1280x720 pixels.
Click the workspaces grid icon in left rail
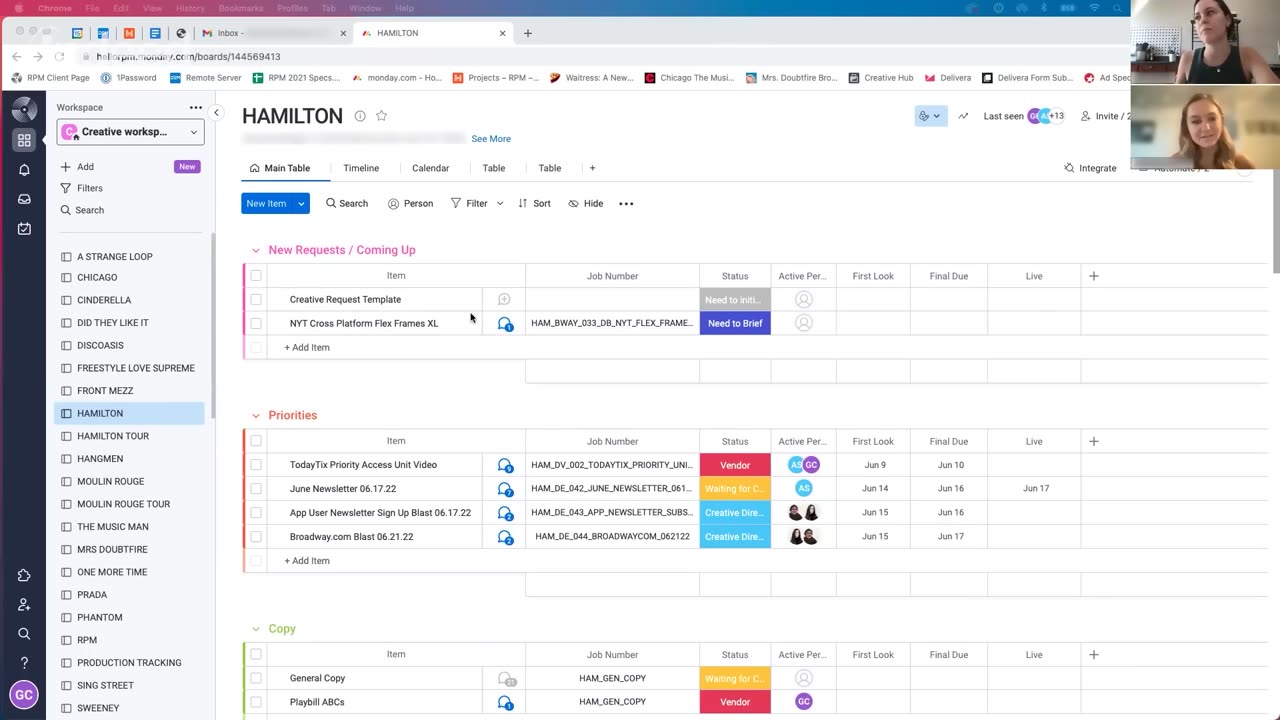point(24,140)
